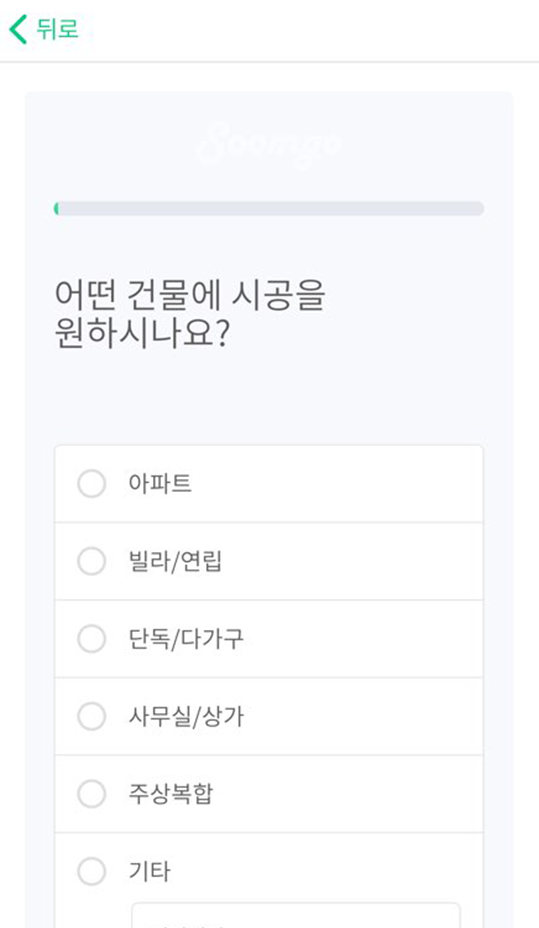539x928 pixels.
Task: Tap the green back chevron arrow
Action: (18, 29)
